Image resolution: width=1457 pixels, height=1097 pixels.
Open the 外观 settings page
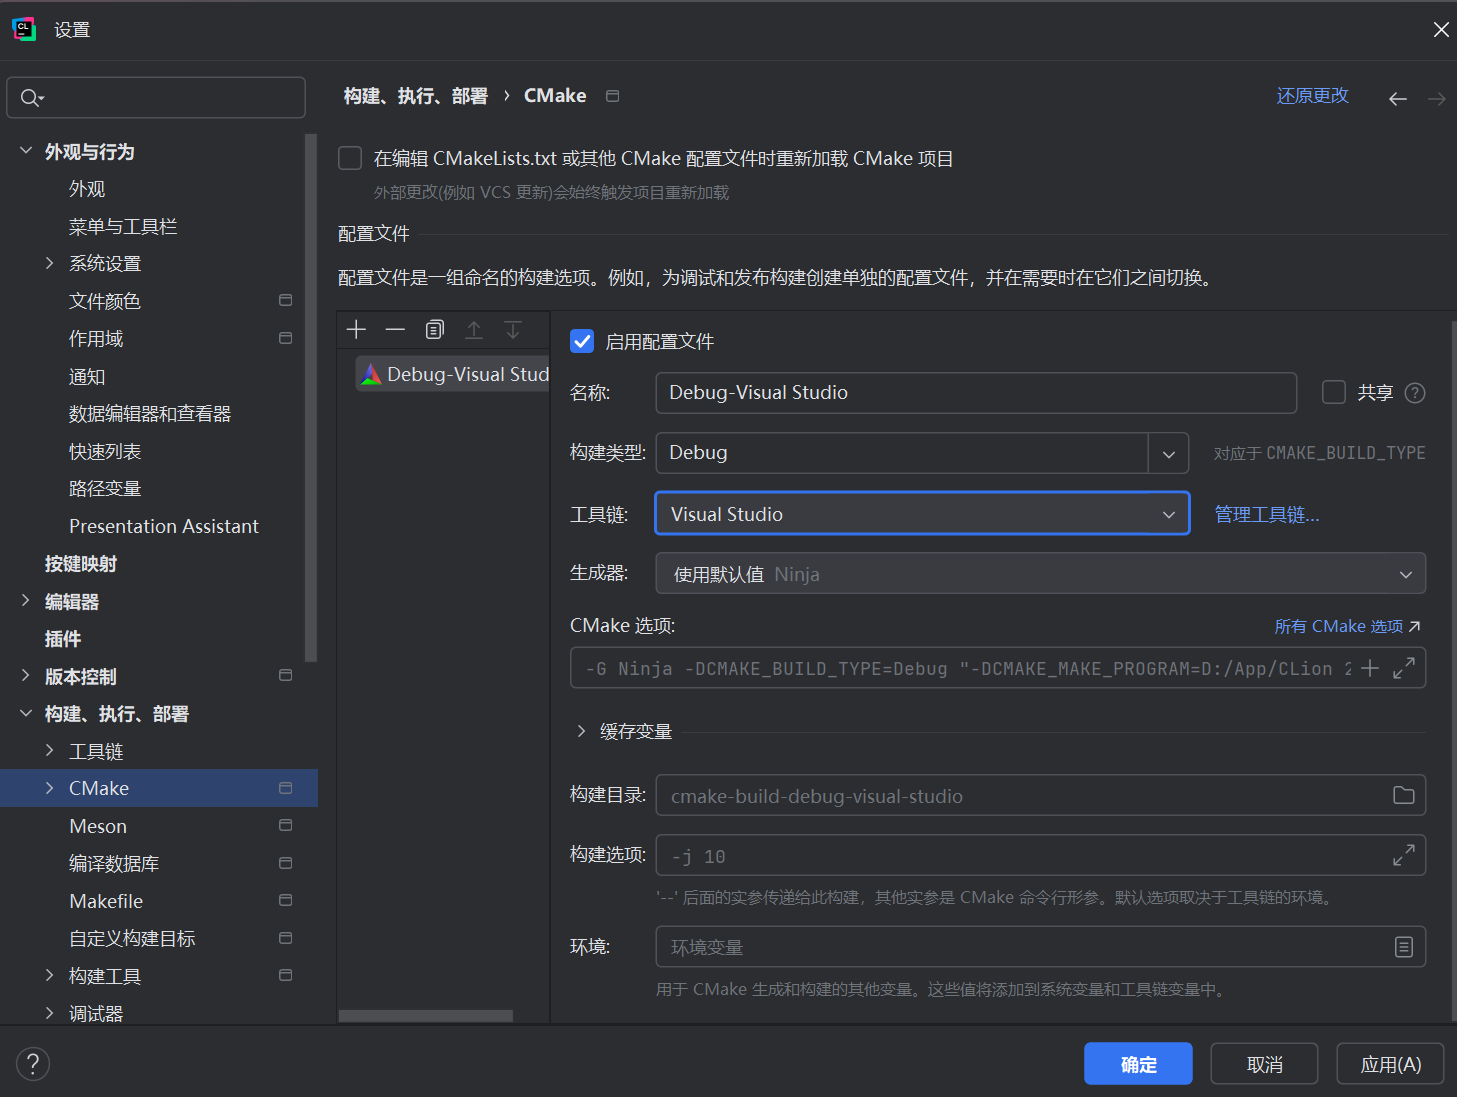[x=87, y=189]
